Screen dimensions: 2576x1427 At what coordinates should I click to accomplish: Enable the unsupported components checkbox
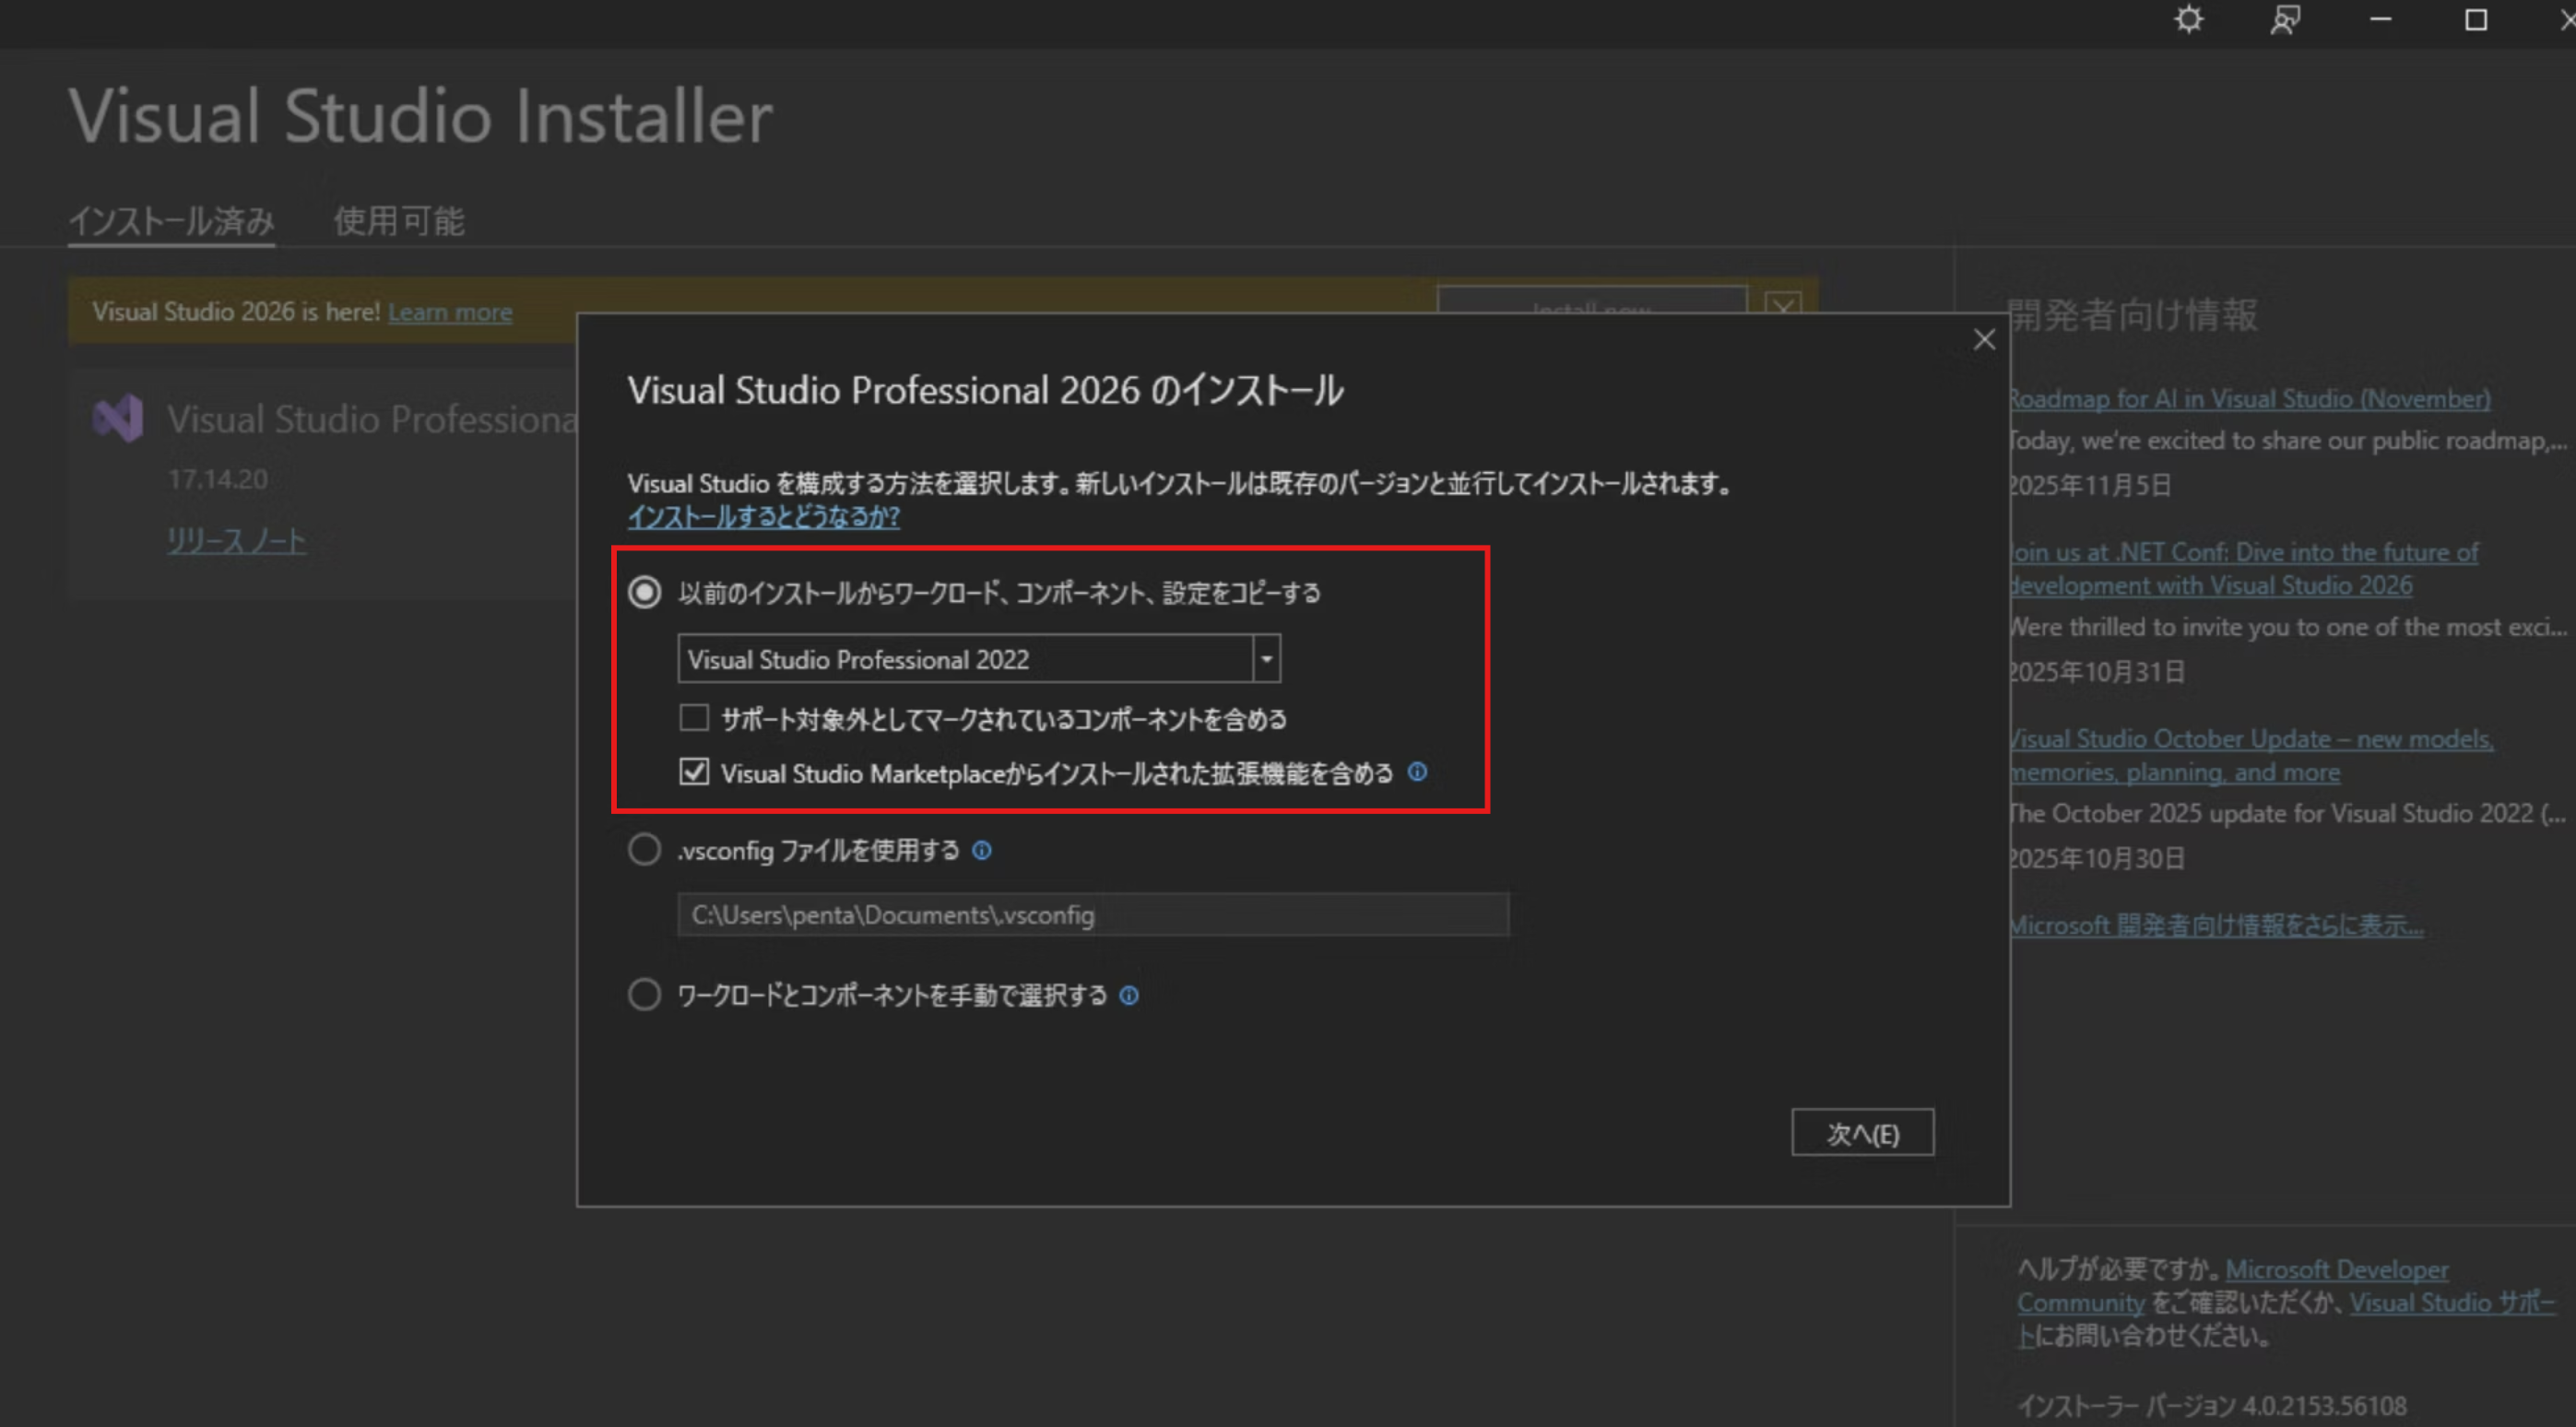click(694, 718)
